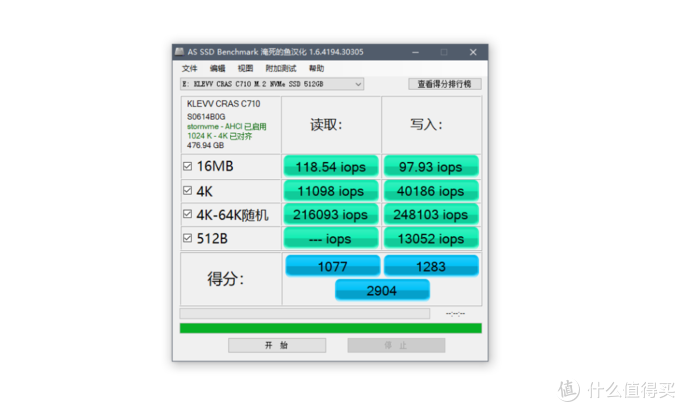Toggle the 4K-64K随机 test checkbox
This screenshot has width=680, height=407.
point(187,214)
